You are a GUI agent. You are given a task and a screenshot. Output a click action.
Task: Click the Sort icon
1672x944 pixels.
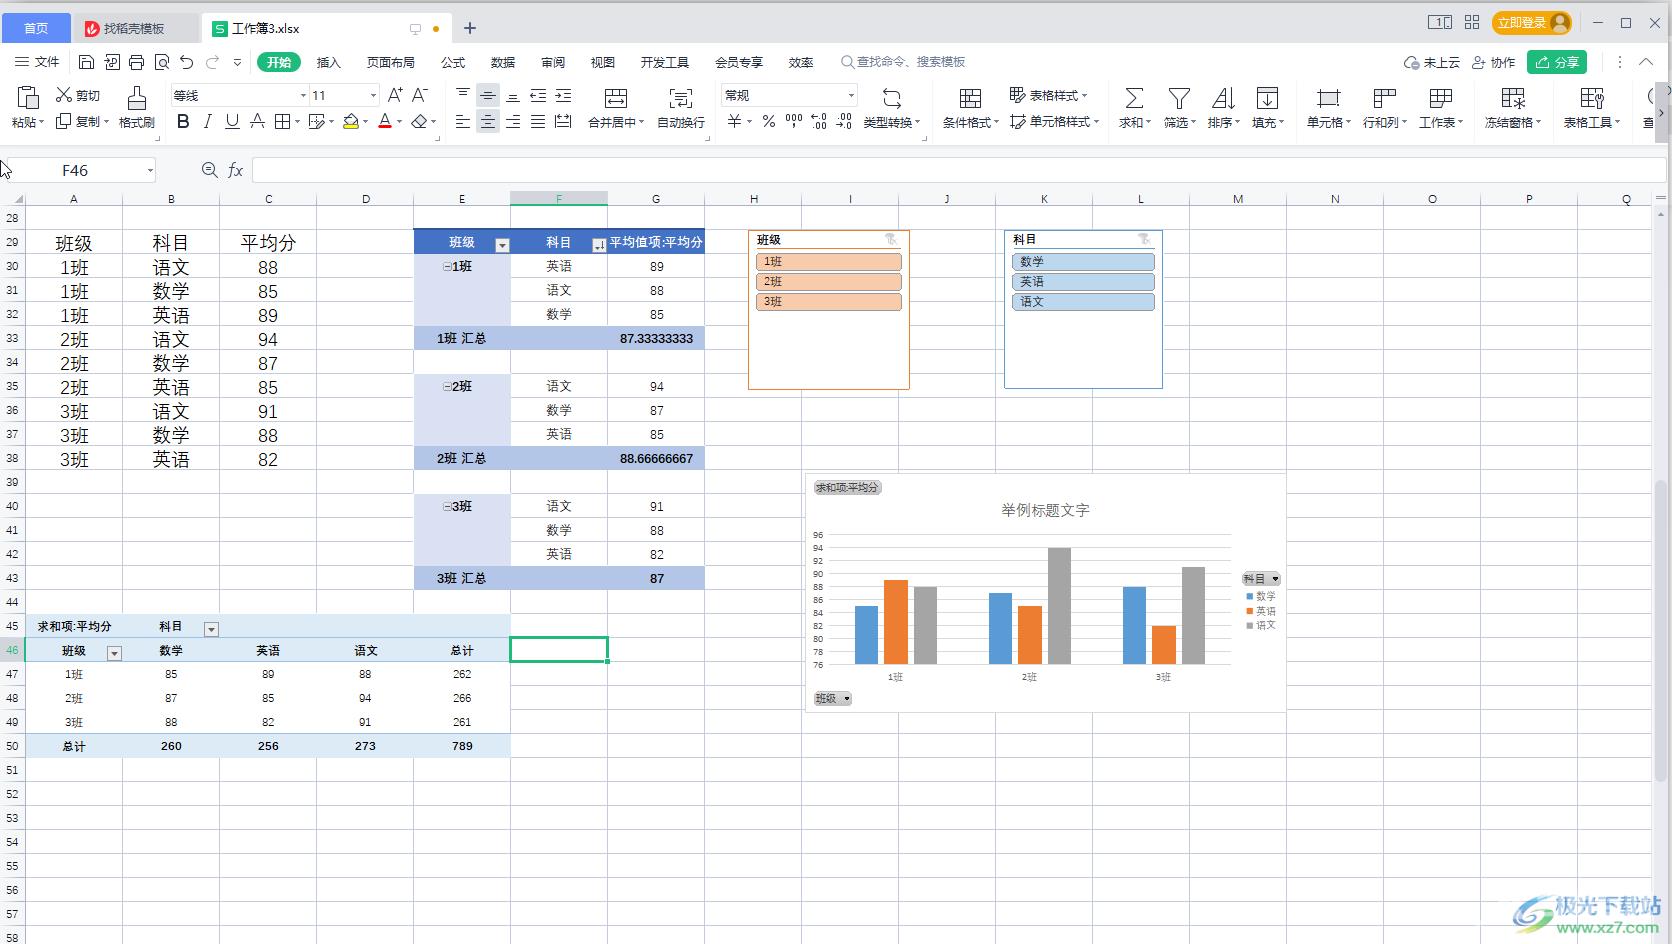[1223, 98]
